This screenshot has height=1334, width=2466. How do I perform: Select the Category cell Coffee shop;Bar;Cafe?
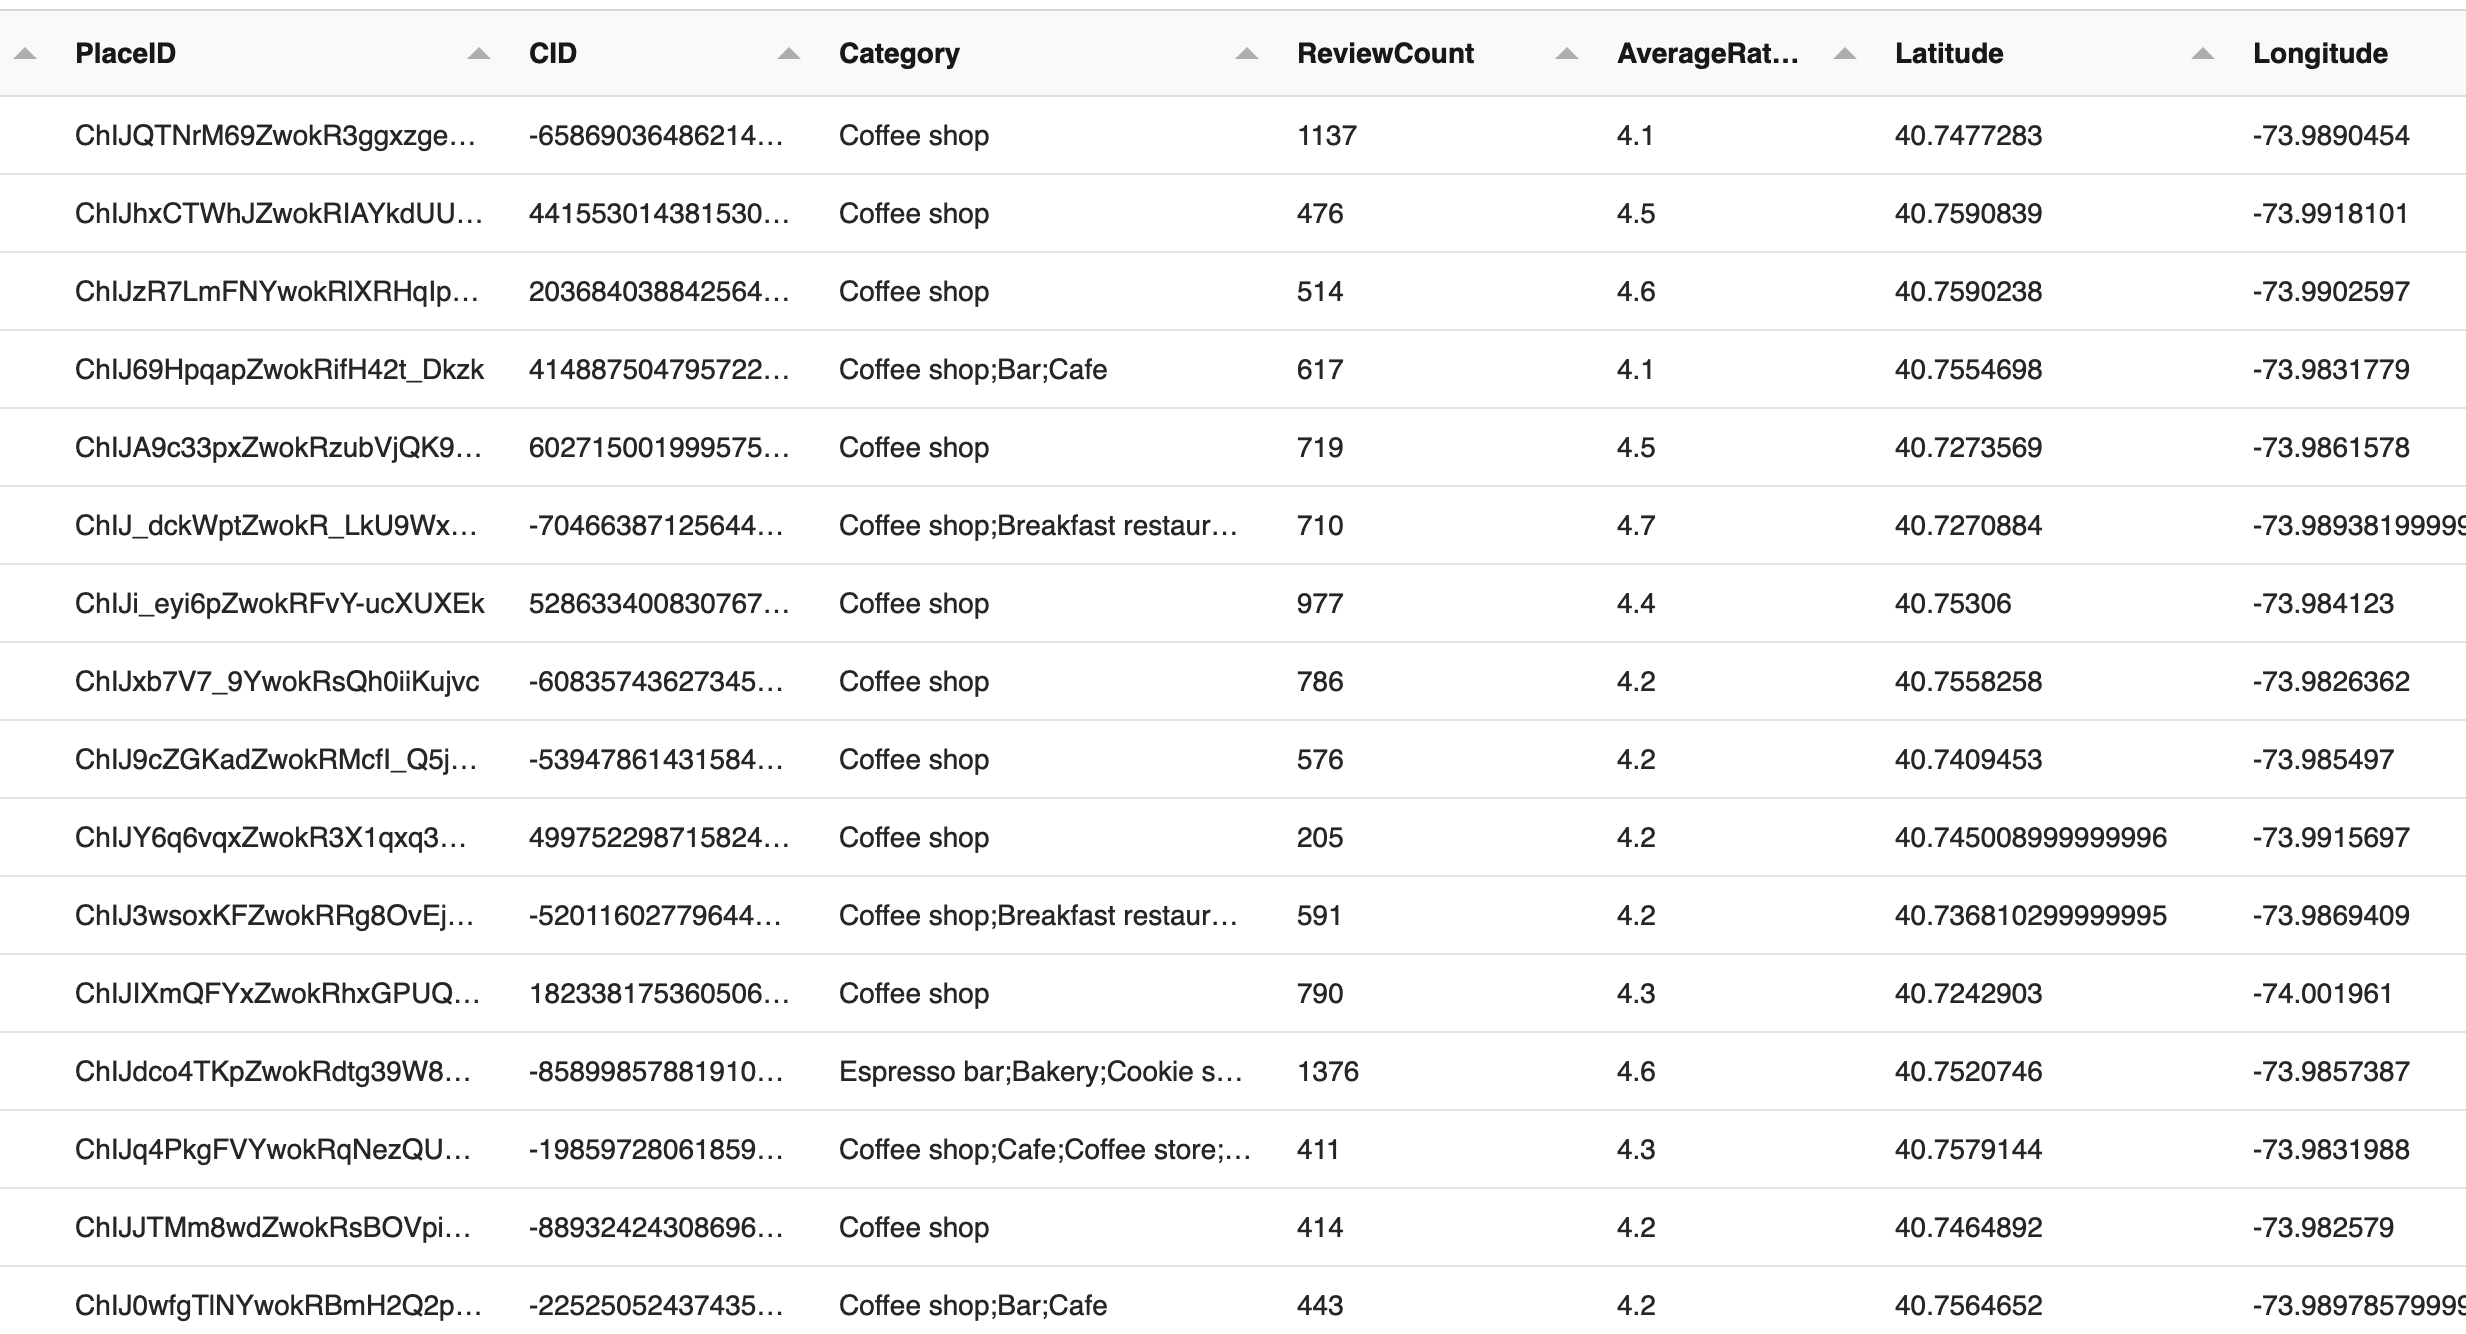[973, 369]
